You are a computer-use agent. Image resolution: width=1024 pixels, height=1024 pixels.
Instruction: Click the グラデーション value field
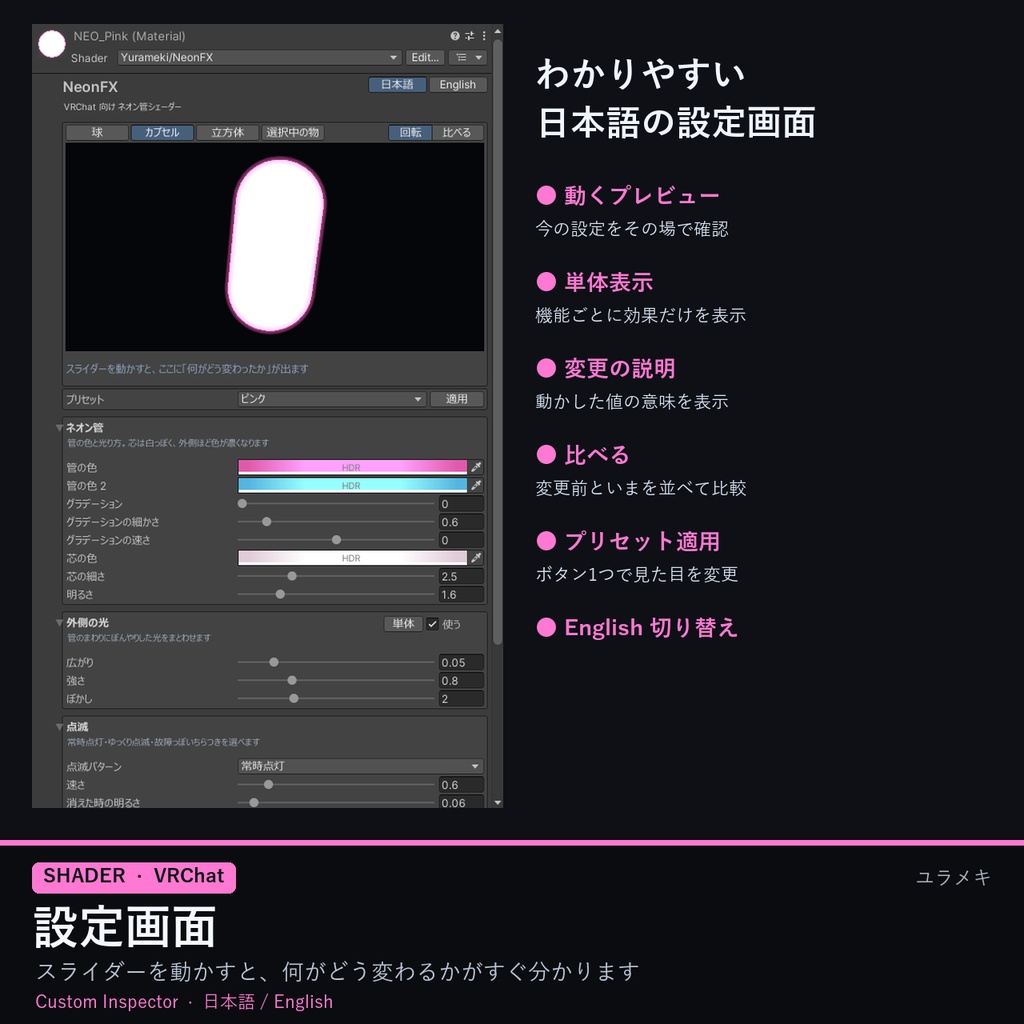coord(461,504)
